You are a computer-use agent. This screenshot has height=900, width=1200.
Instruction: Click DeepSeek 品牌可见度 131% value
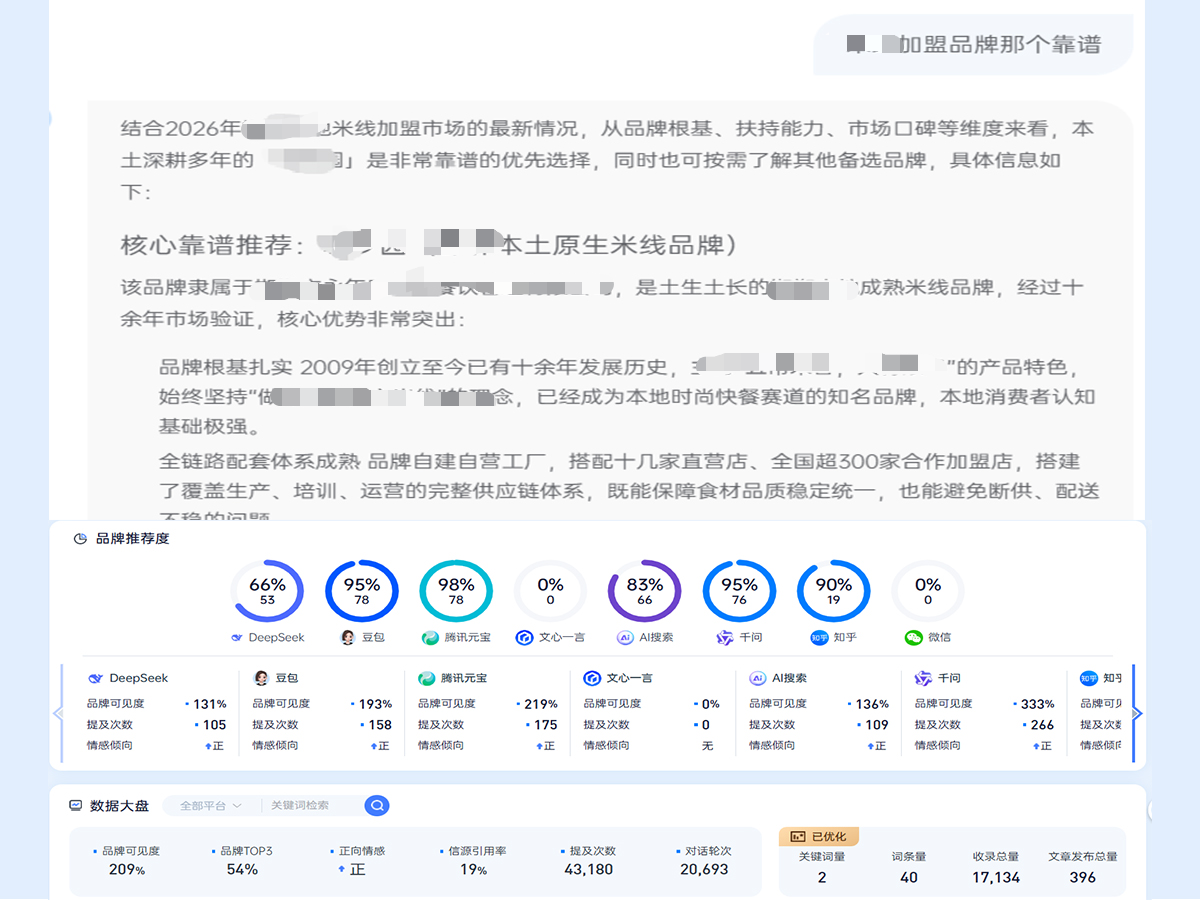(210, 704)
